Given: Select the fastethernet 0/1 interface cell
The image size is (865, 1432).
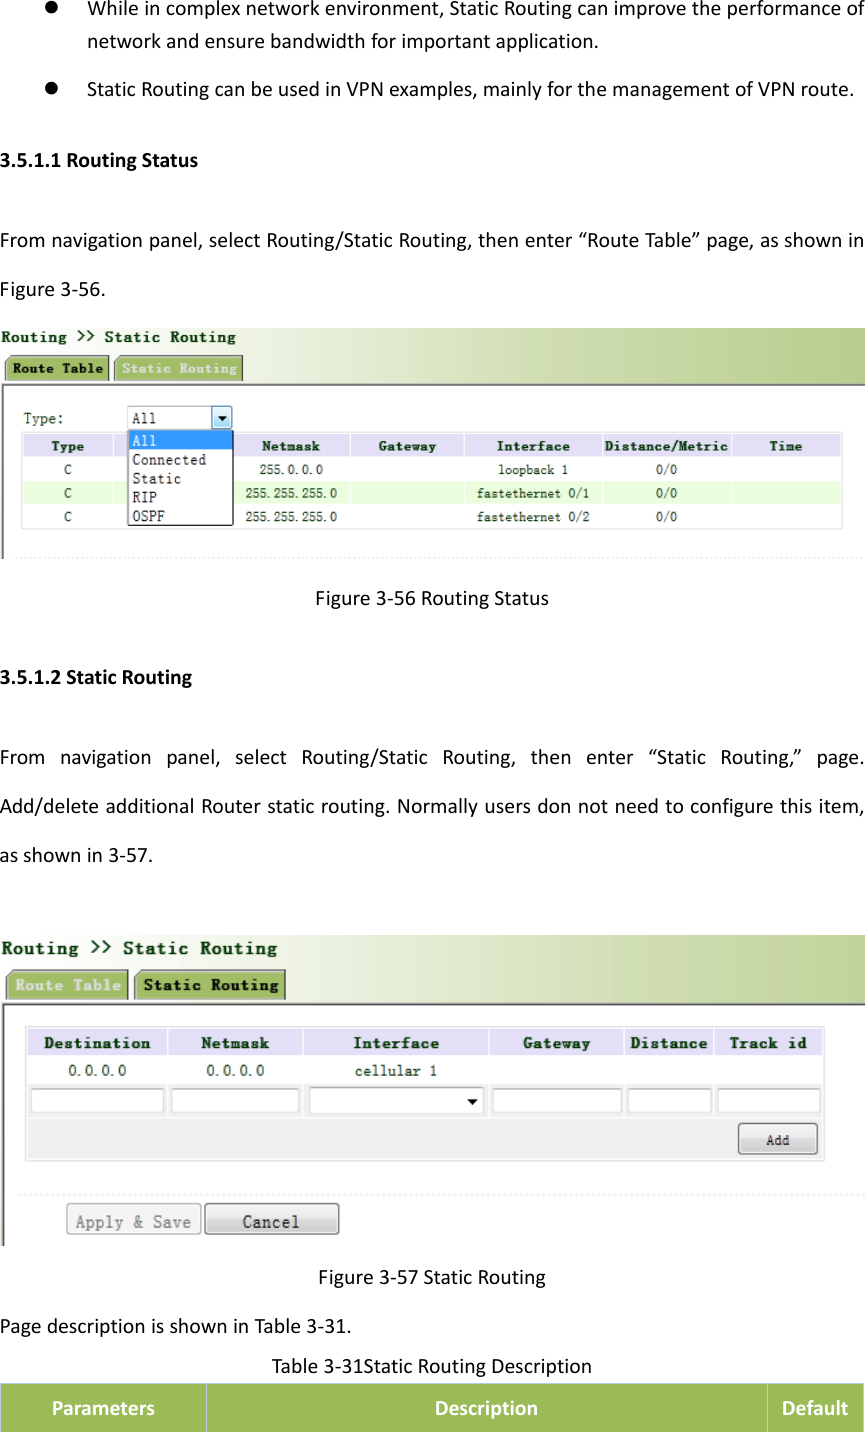Looking at the screenshot, I should [533, 493].
